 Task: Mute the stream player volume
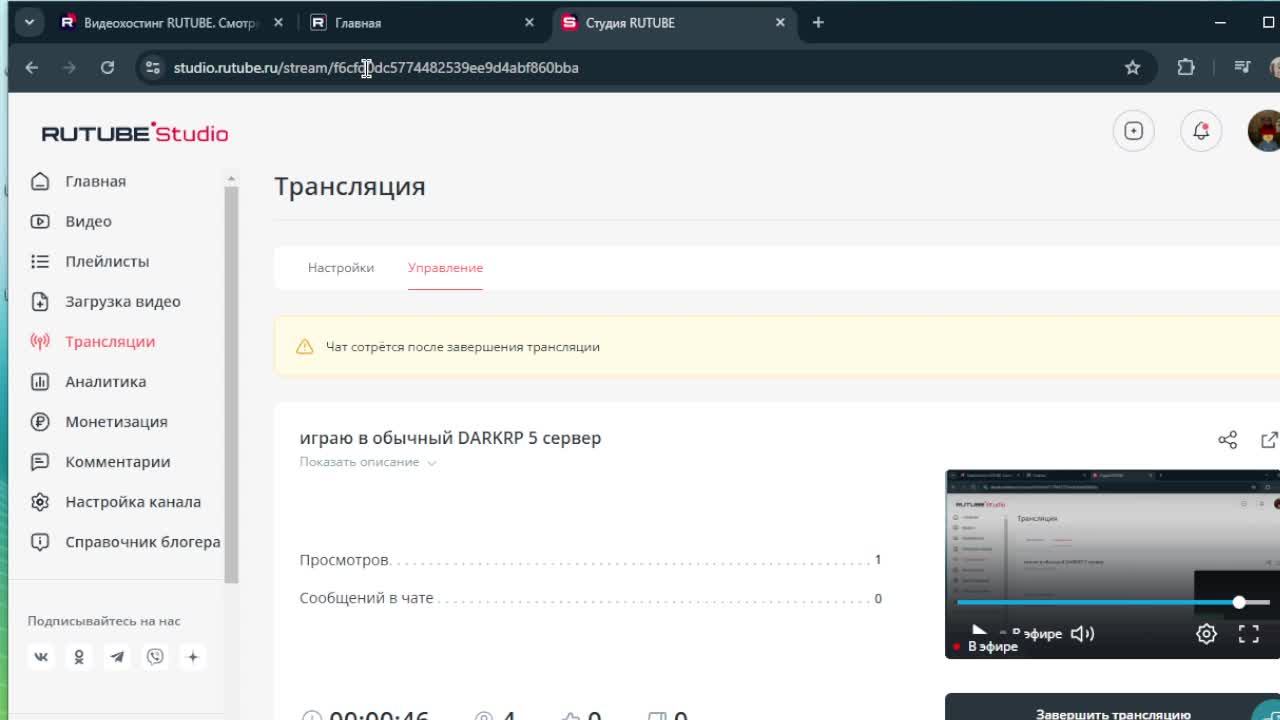[1082, 634]
